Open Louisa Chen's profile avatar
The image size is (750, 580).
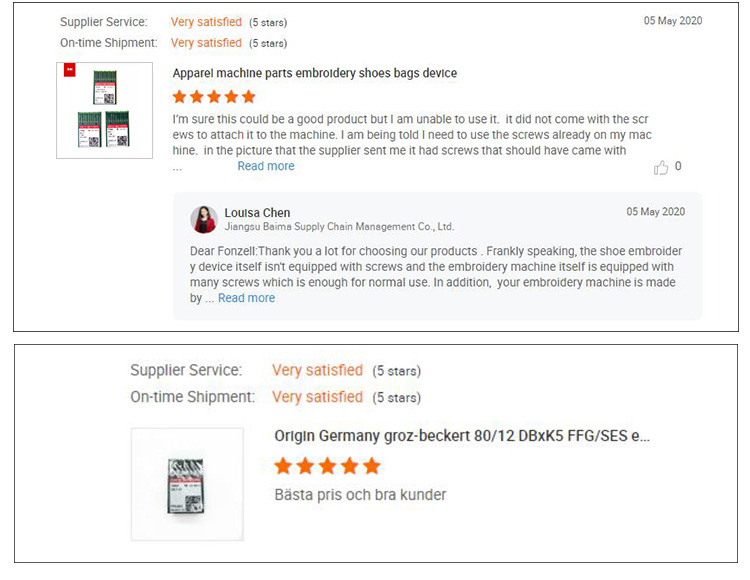pyautogui.click(x=204, y=219)
